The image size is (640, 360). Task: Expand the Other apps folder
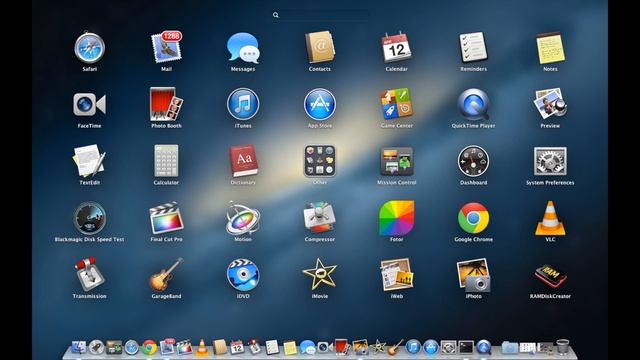click(320, 161)
